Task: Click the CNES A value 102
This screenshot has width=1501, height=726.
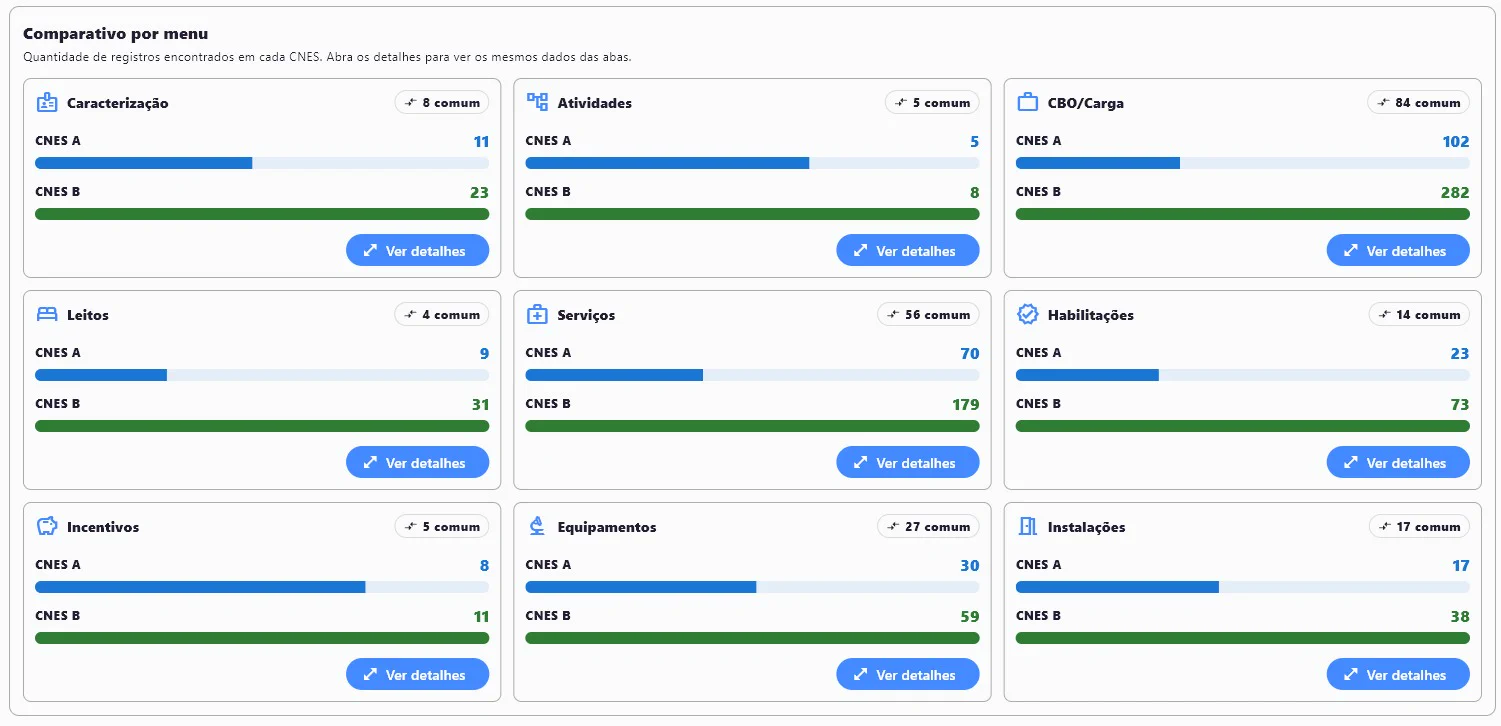Action: coord(1456,141)
